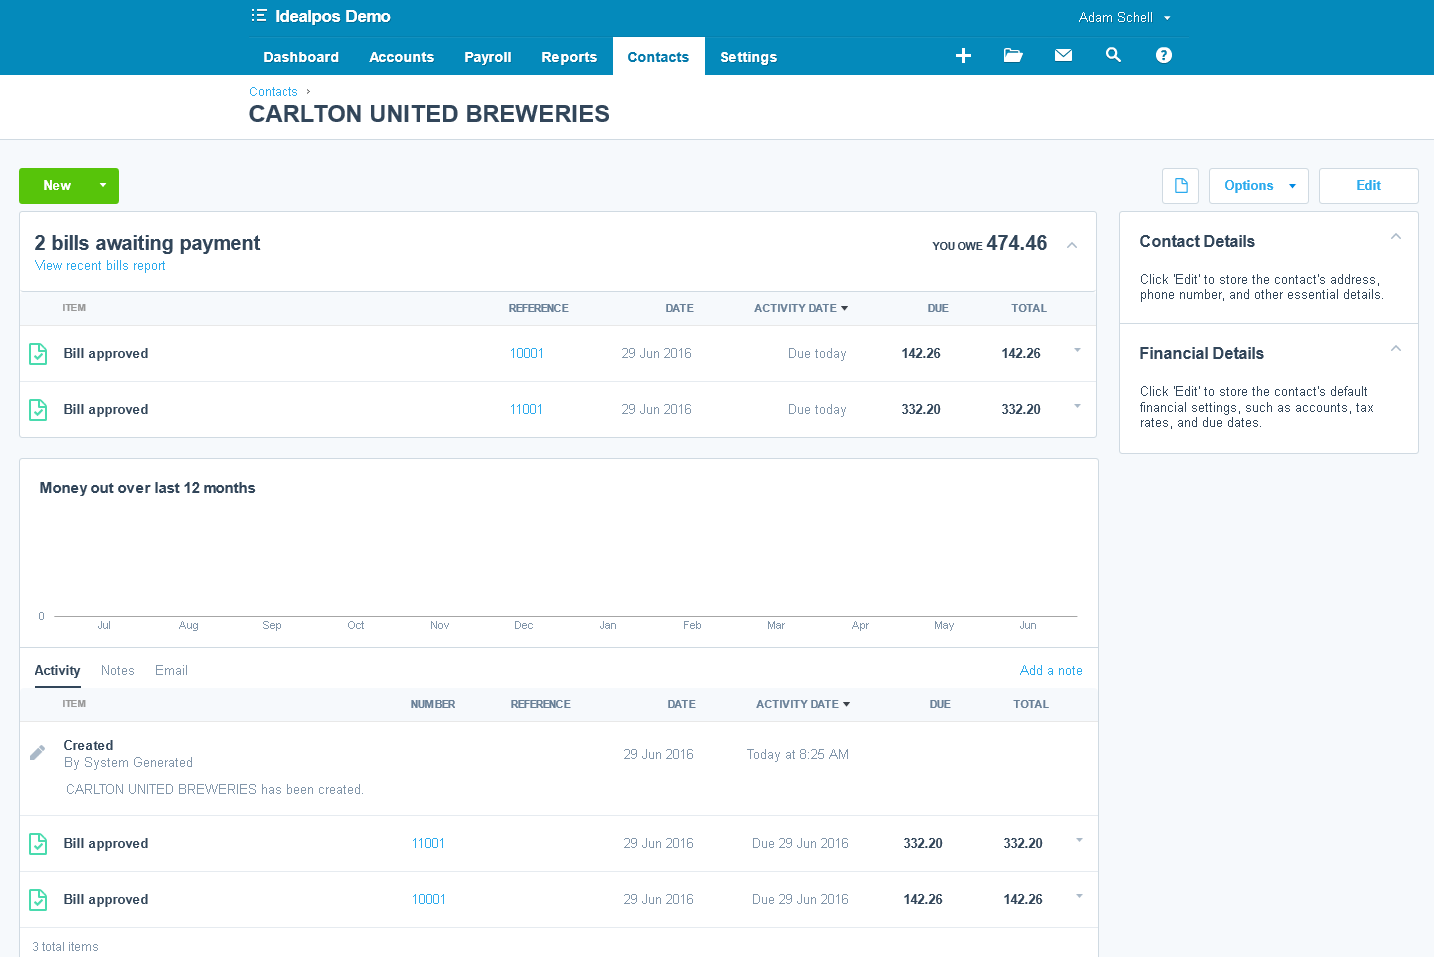Open search using the magnifier icon
The height and width of the screenshot is (957, 1434).
pyautogui.click(x=1113, y=56)
